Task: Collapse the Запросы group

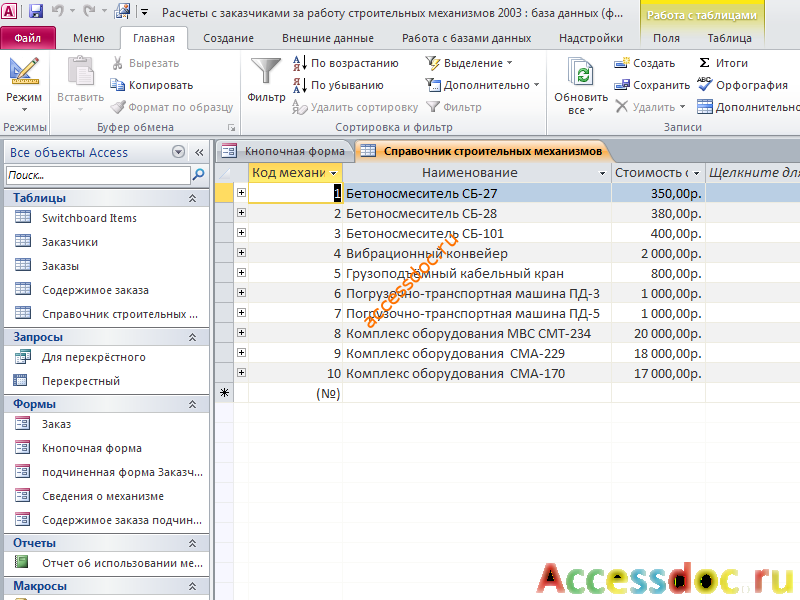Action: [192, 337]
